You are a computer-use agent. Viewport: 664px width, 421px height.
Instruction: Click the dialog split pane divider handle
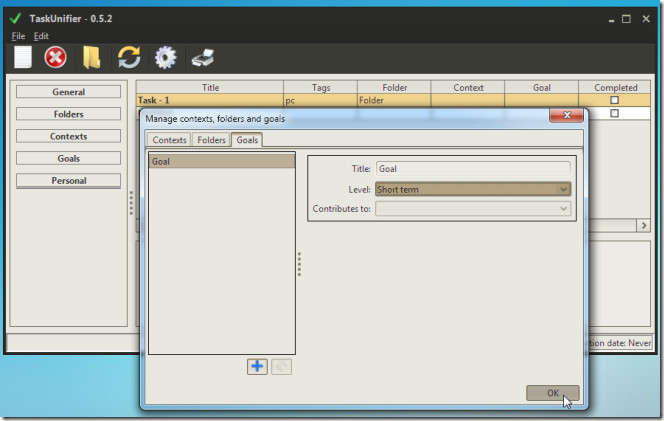click(299, 264)
